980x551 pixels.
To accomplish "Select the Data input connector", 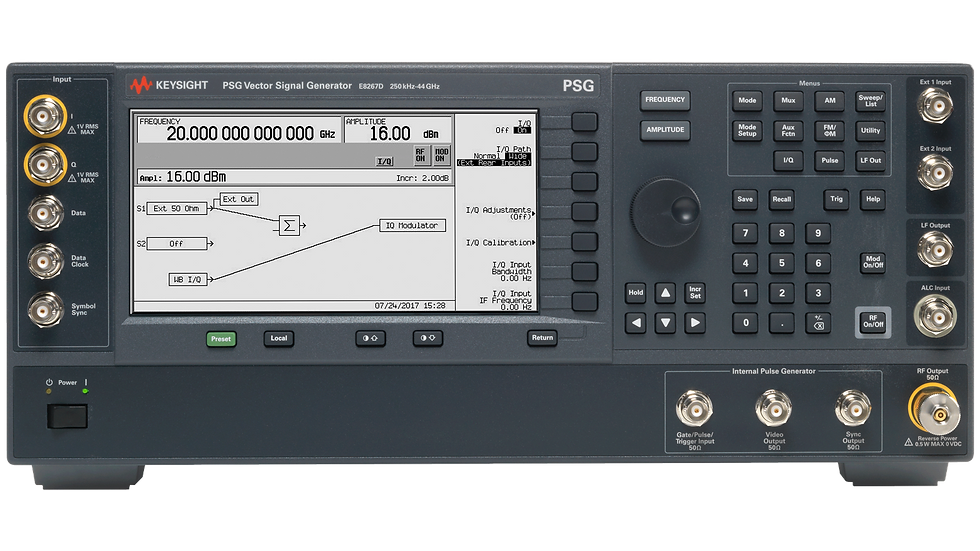I will coord(44,213).
